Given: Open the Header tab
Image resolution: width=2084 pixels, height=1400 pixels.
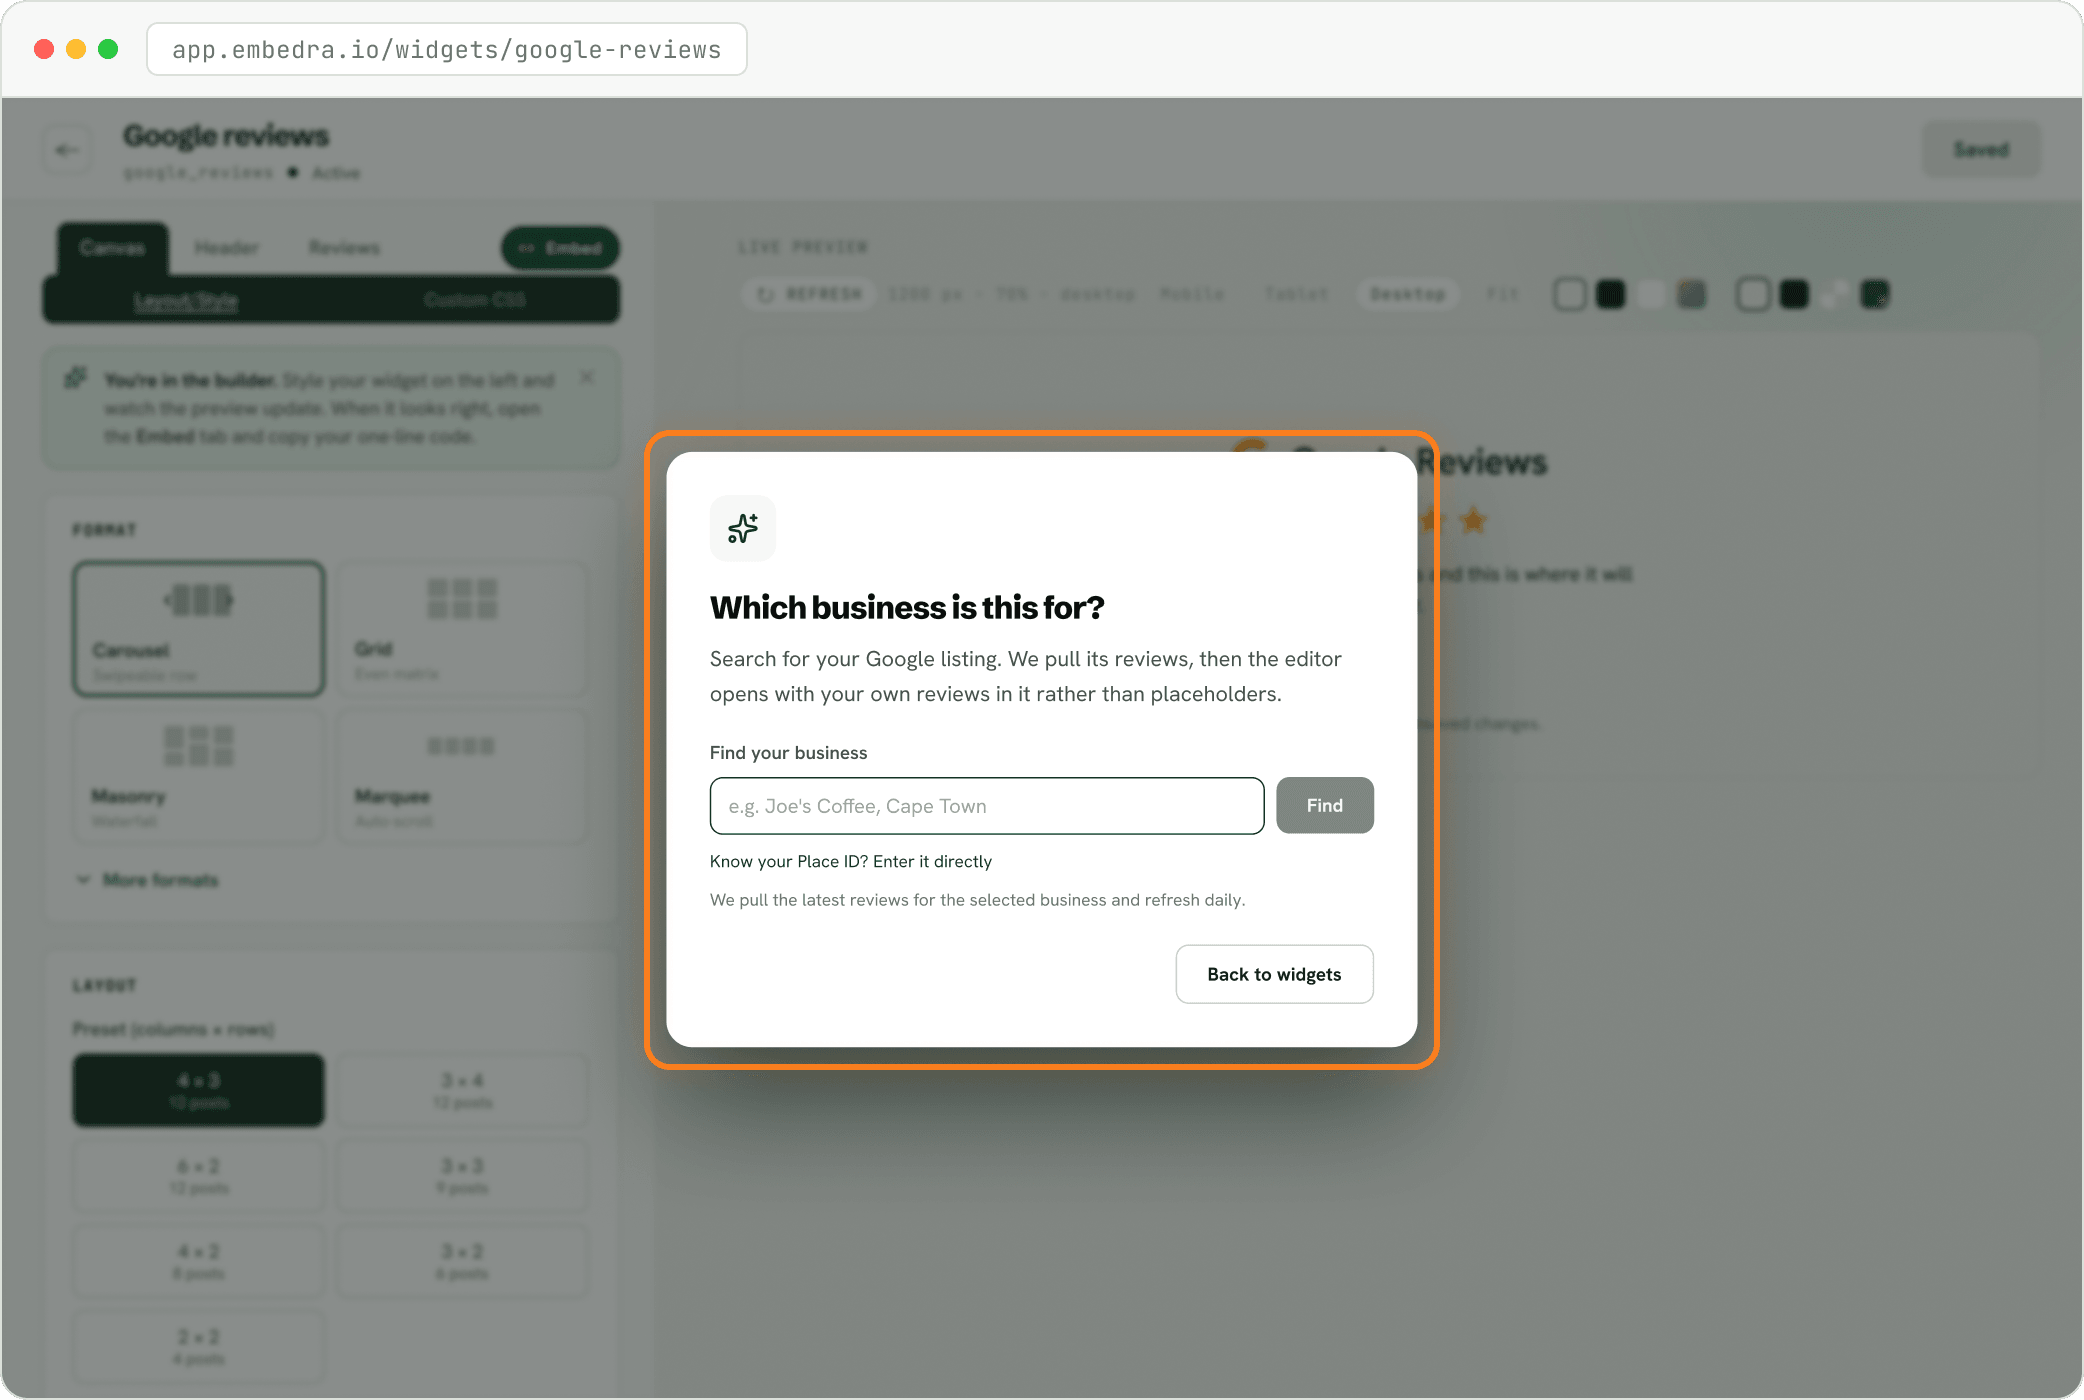Looking at the screenshot, I should point(226,248).
